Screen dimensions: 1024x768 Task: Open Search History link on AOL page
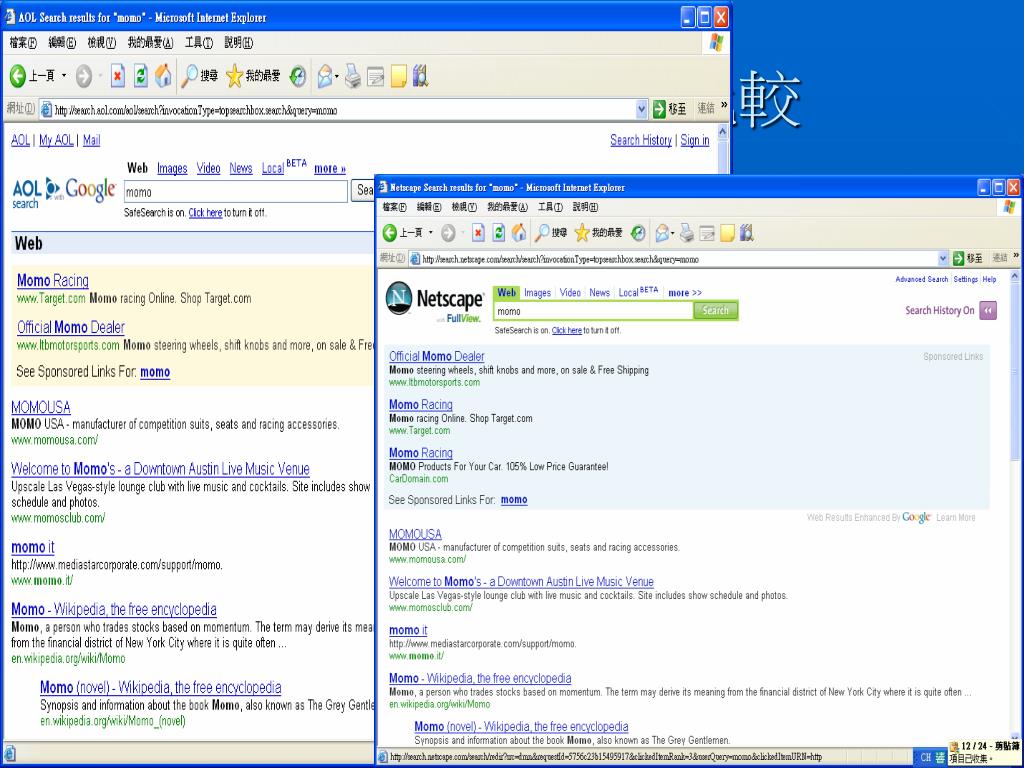tap(641, 140)
